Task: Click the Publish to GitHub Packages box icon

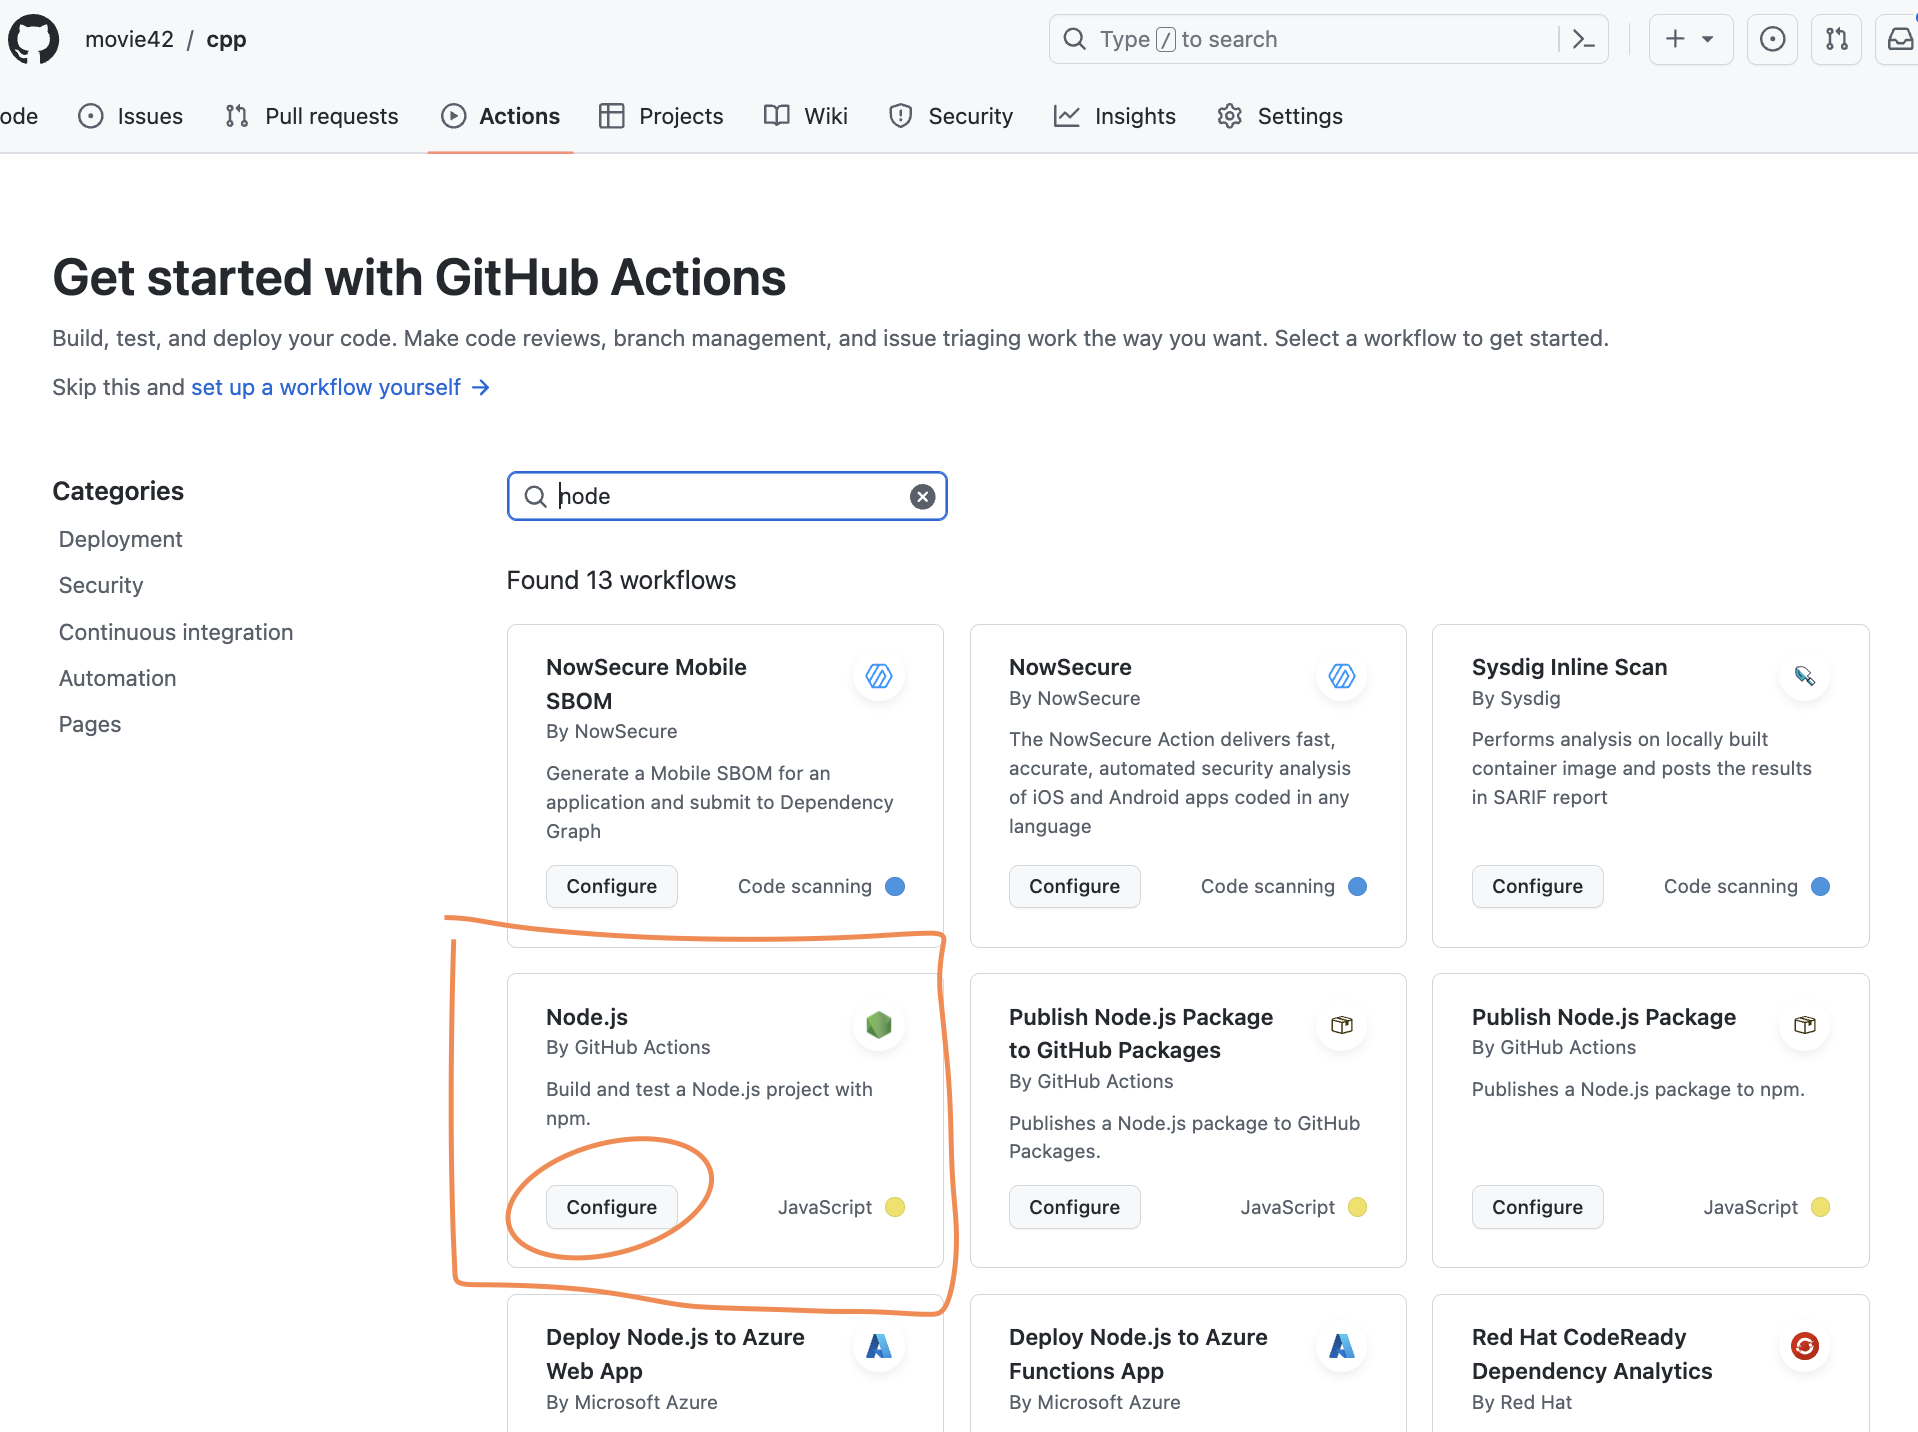Action: pos(1341,1025)
